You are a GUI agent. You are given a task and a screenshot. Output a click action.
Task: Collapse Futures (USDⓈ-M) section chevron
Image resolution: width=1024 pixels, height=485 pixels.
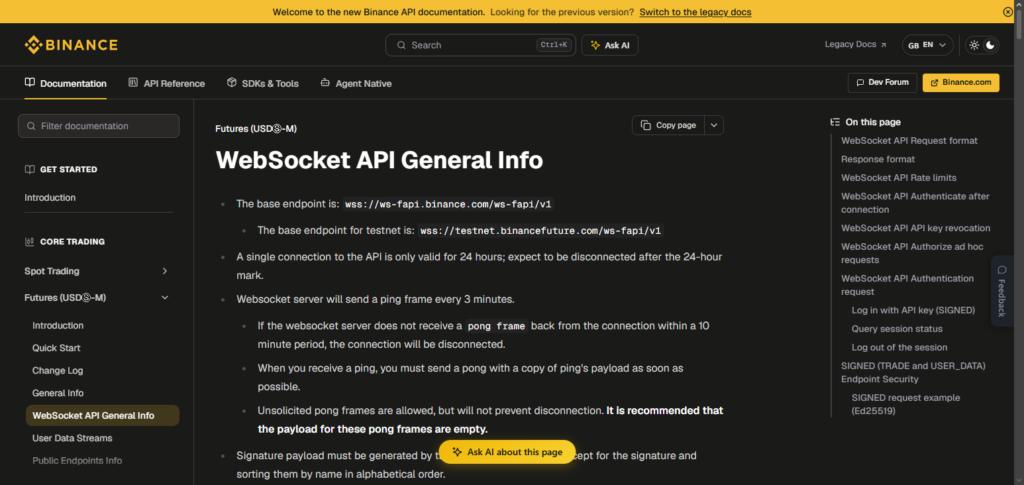pos(165,298)
